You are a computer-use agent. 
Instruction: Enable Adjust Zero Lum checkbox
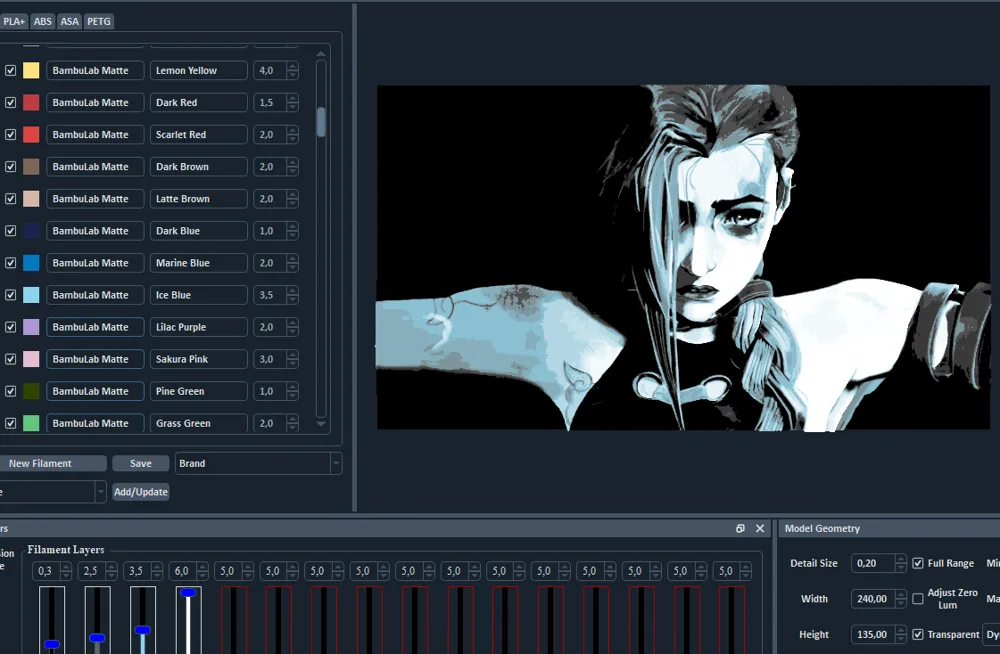pyautogui.click(x=918, y=598)
